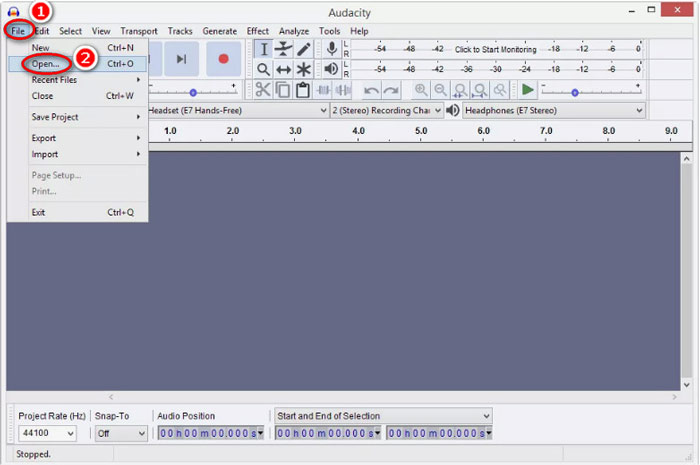This screenshot has height=465, width=700.
Task: Open the Generate menu
Action: (x=220, y=31)
